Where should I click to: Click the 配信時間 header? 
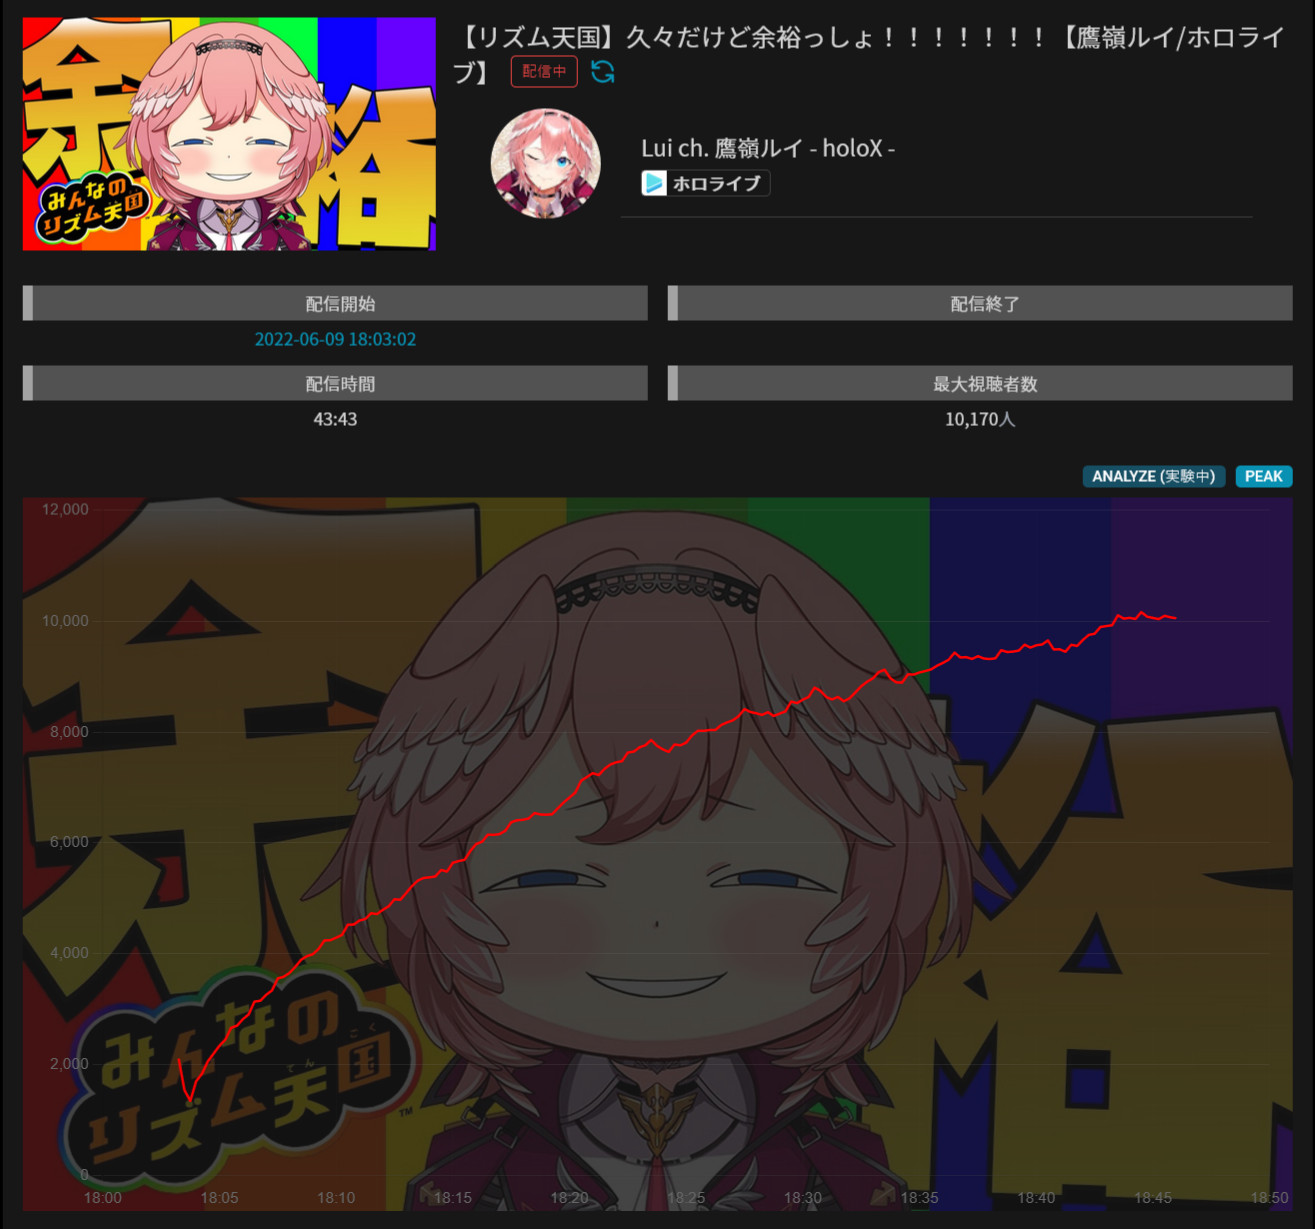point(335,383)
